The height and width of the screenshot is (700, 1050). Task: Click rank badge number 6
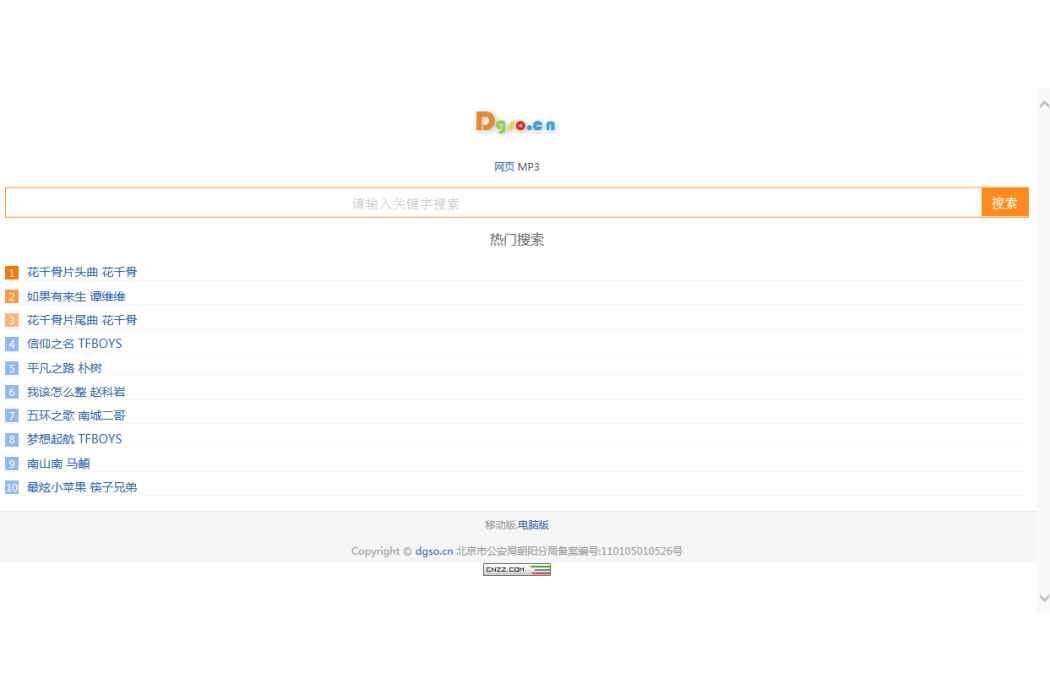click(x=11, y=392)
